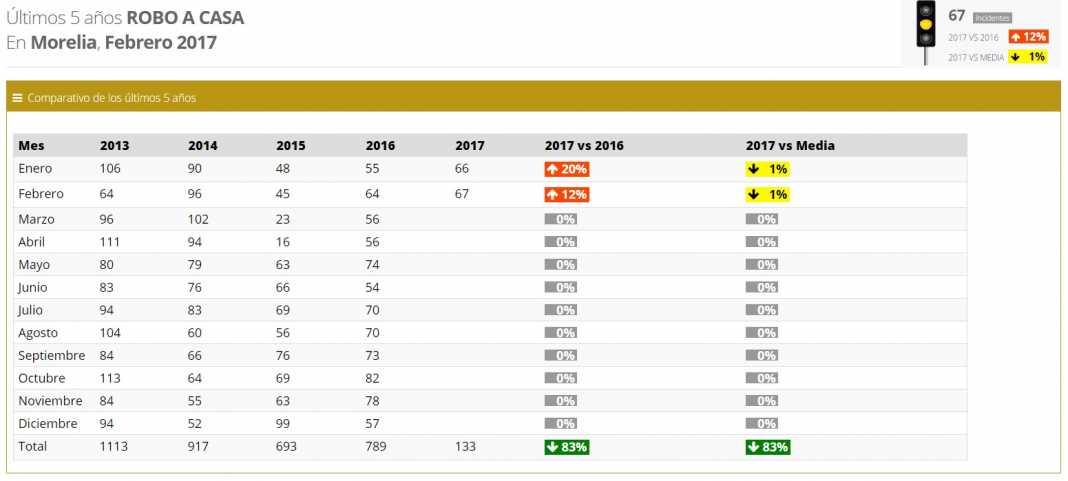Click the 1113 total value for 2013
Screen dimensions: 1068x481
click(x=114, y=447)
